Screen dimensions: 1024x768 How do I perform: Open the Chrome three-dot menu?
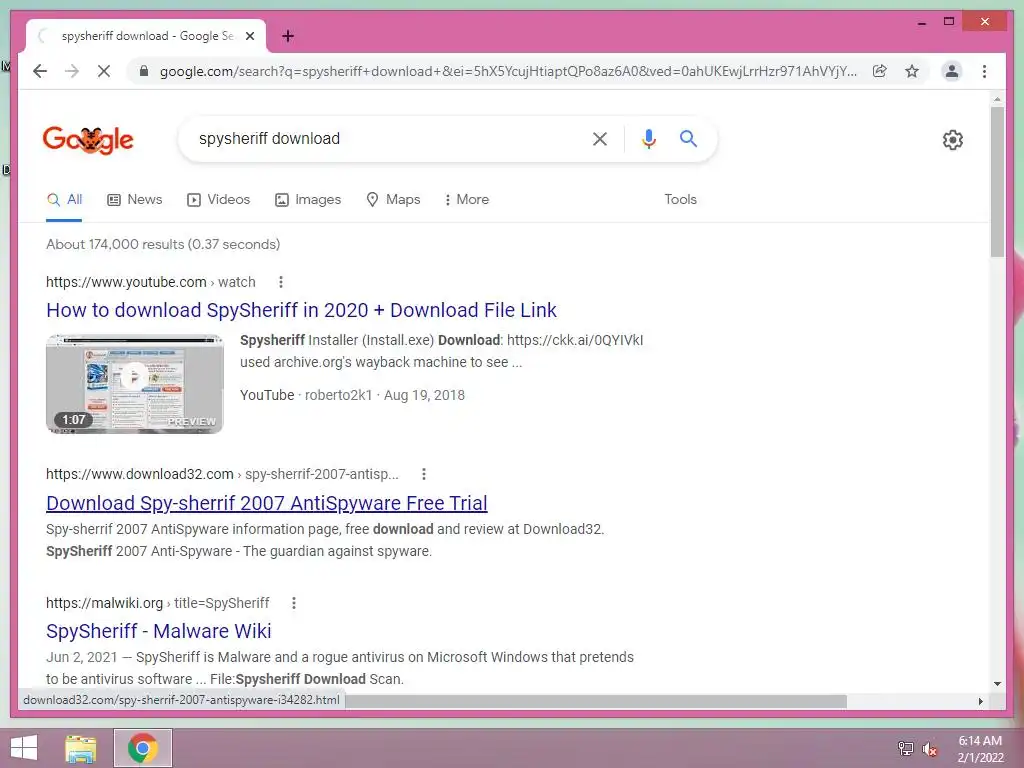coord(984,71)
